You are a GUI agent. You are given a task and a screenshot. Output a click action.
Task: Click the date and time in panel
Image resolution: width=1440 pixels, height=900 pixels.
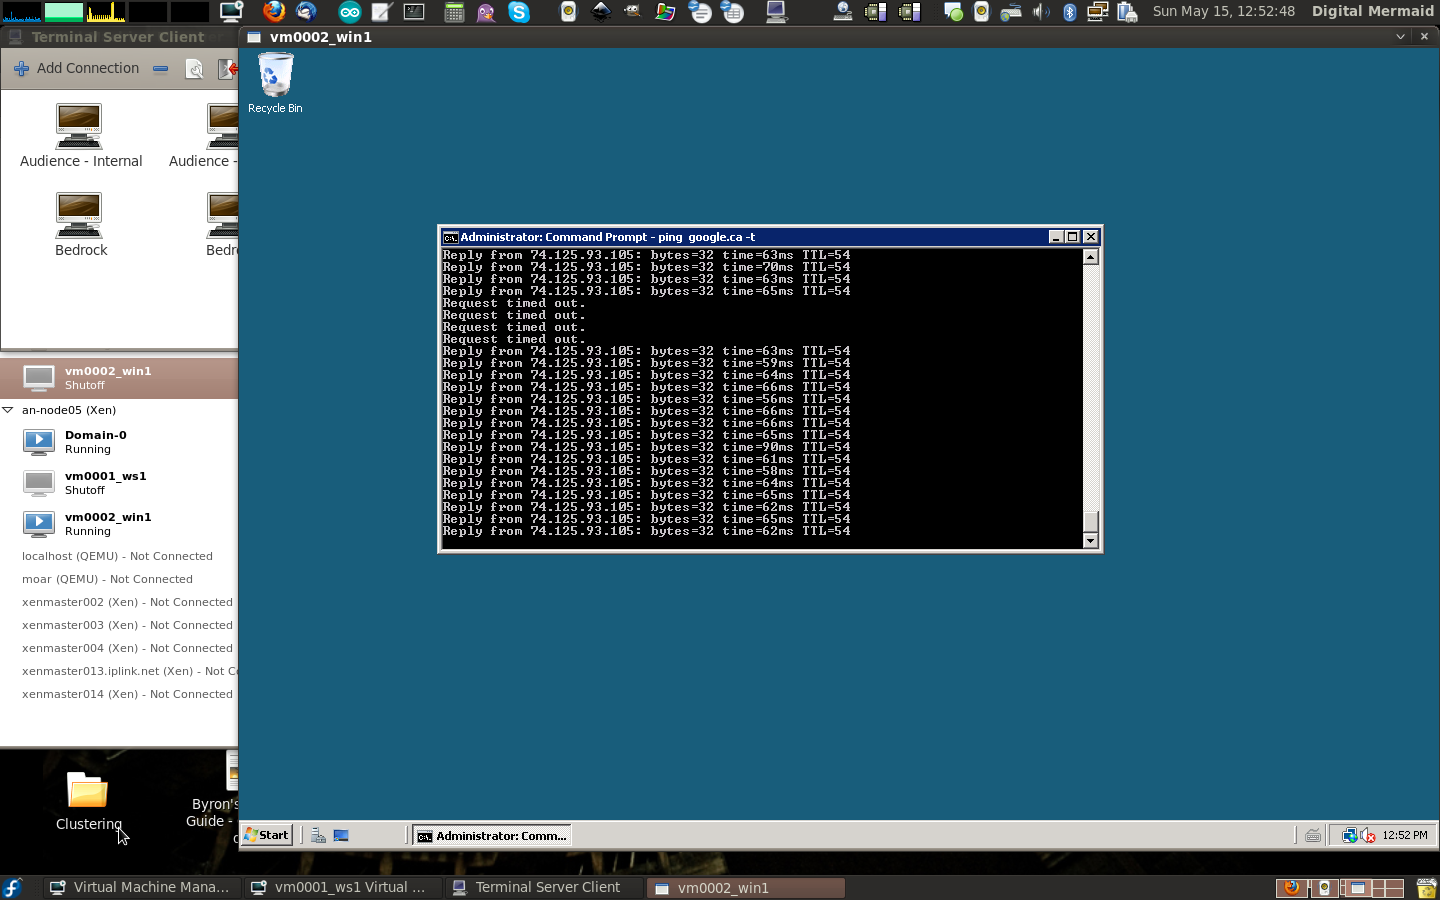click(x=1223, y=11)
